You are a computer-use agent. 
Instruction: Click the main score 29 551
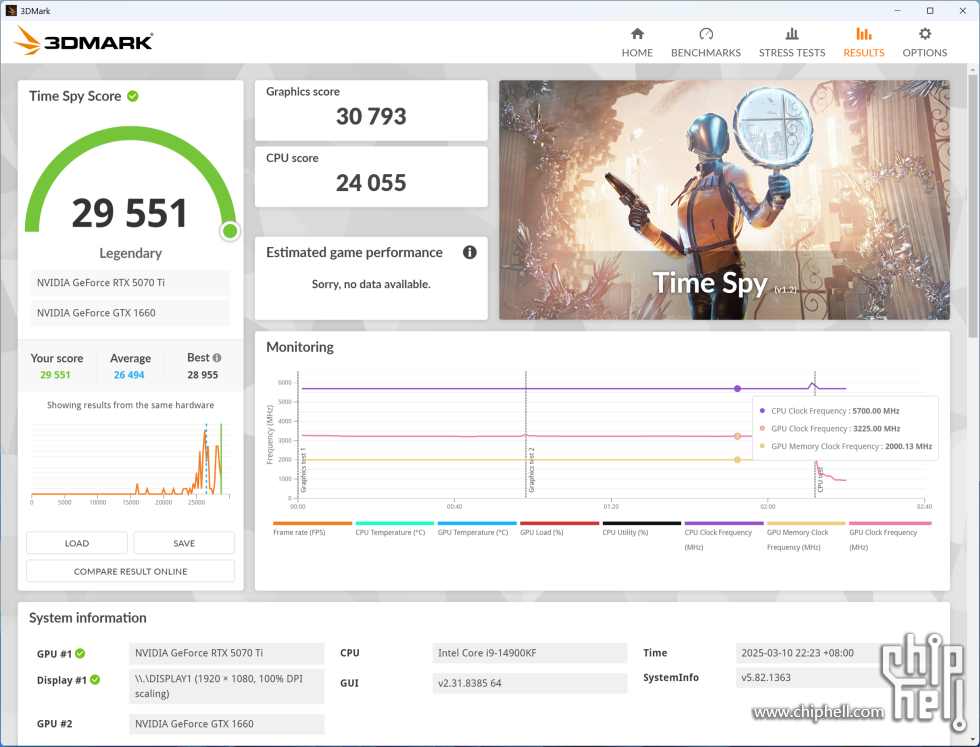(130, 213)
